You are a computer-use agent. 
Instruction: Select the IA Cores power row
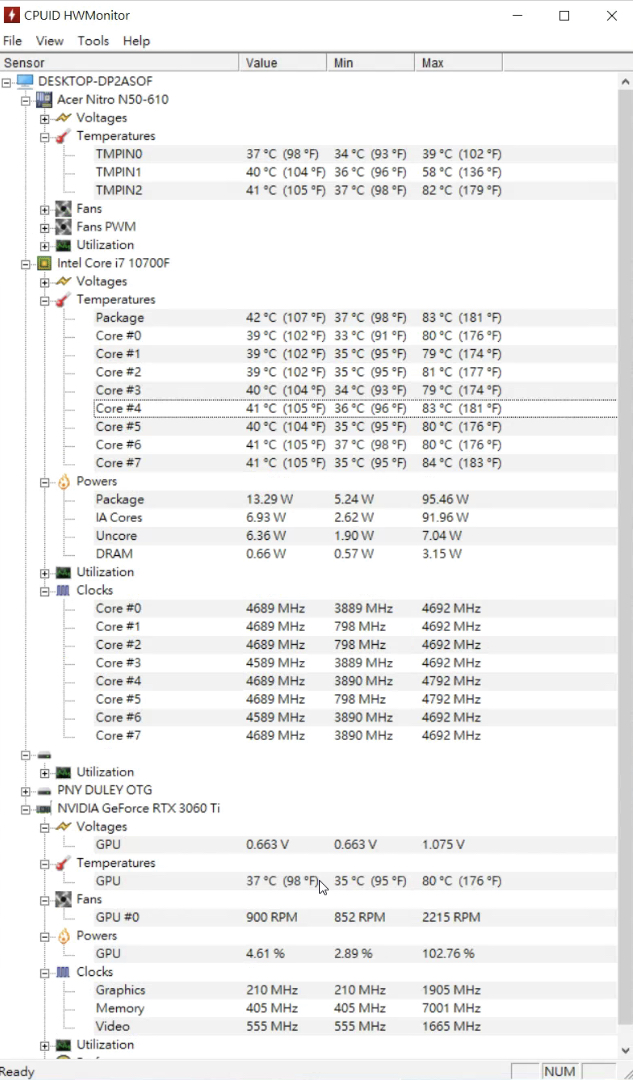355,517
